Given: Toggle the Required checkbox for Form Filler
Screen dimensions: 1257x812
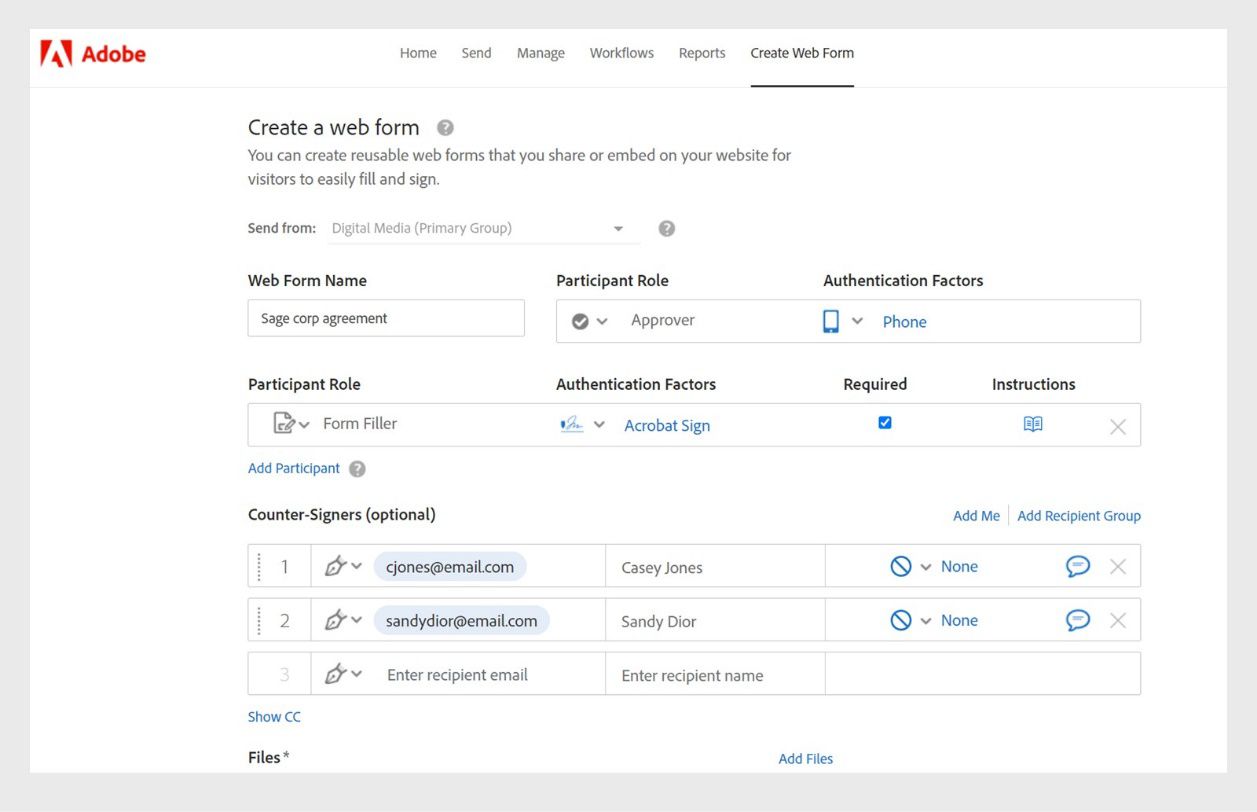Looking at the screenshot, I should point(885,423).
